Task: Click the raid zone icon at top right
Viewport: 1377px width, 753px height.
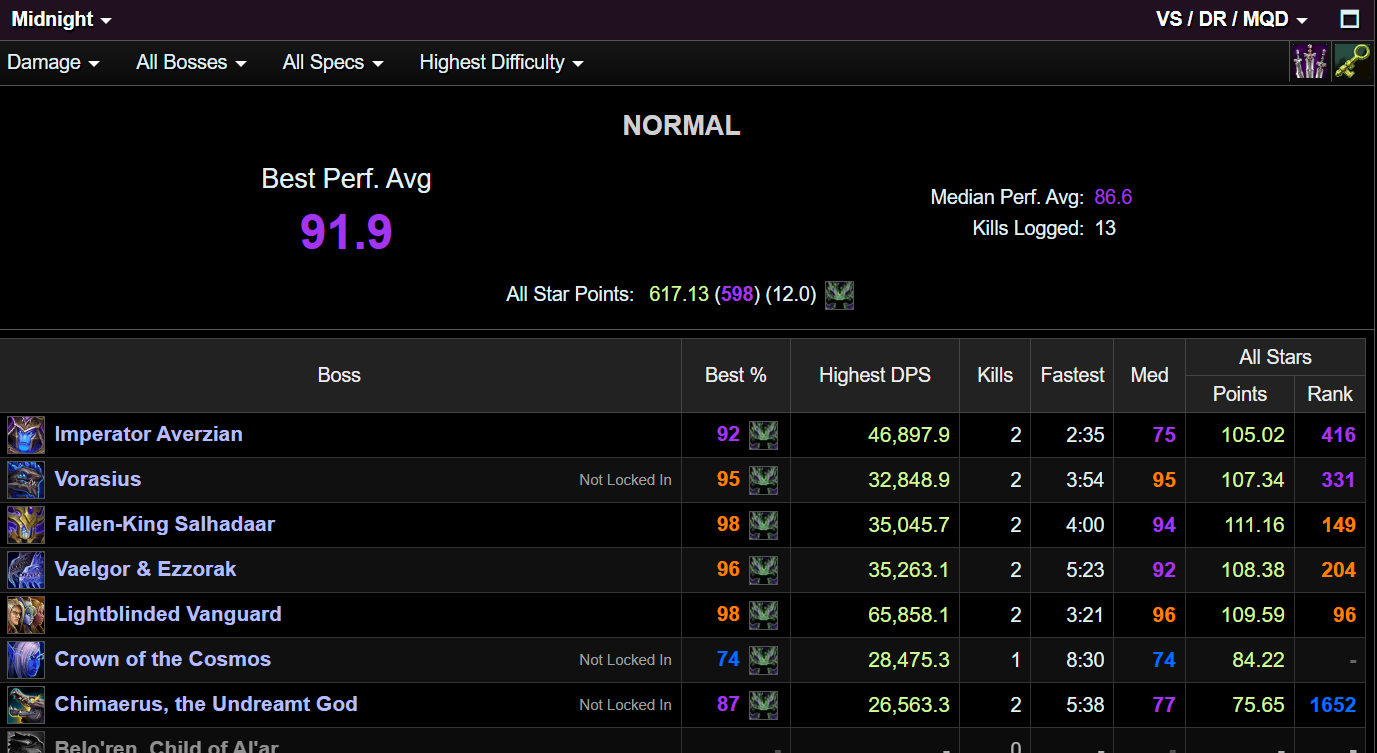Action: (1309, 62)
